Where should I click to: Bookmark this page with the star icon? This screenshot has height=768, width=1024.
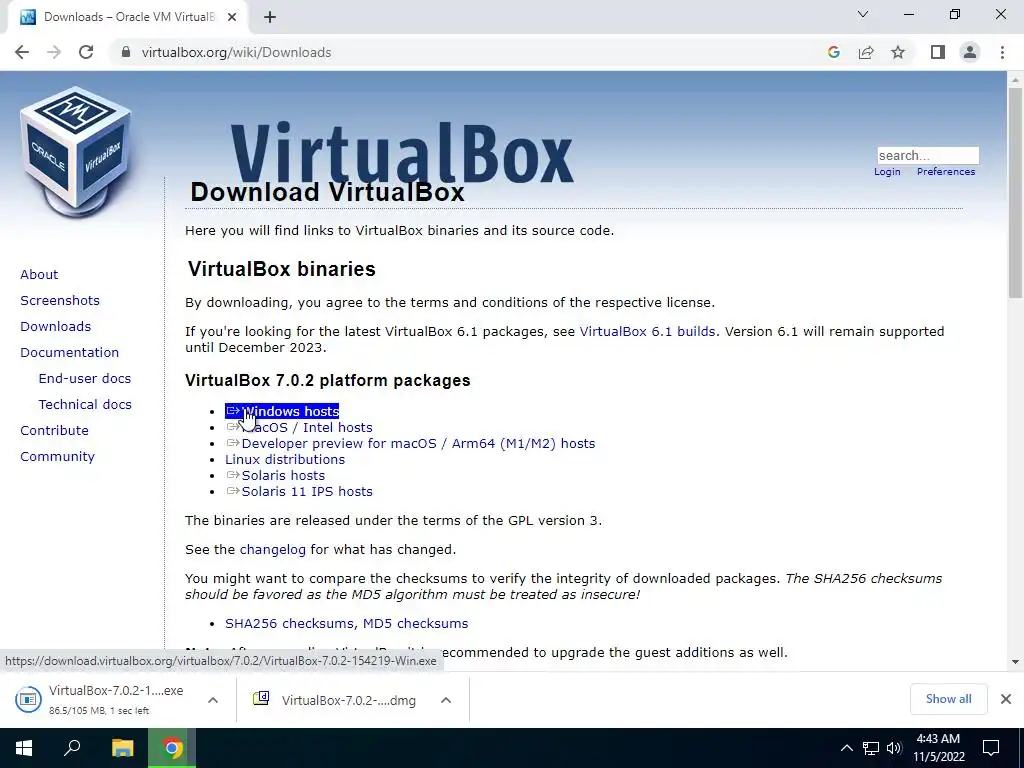pyautogui.click(x=898, y=52)
